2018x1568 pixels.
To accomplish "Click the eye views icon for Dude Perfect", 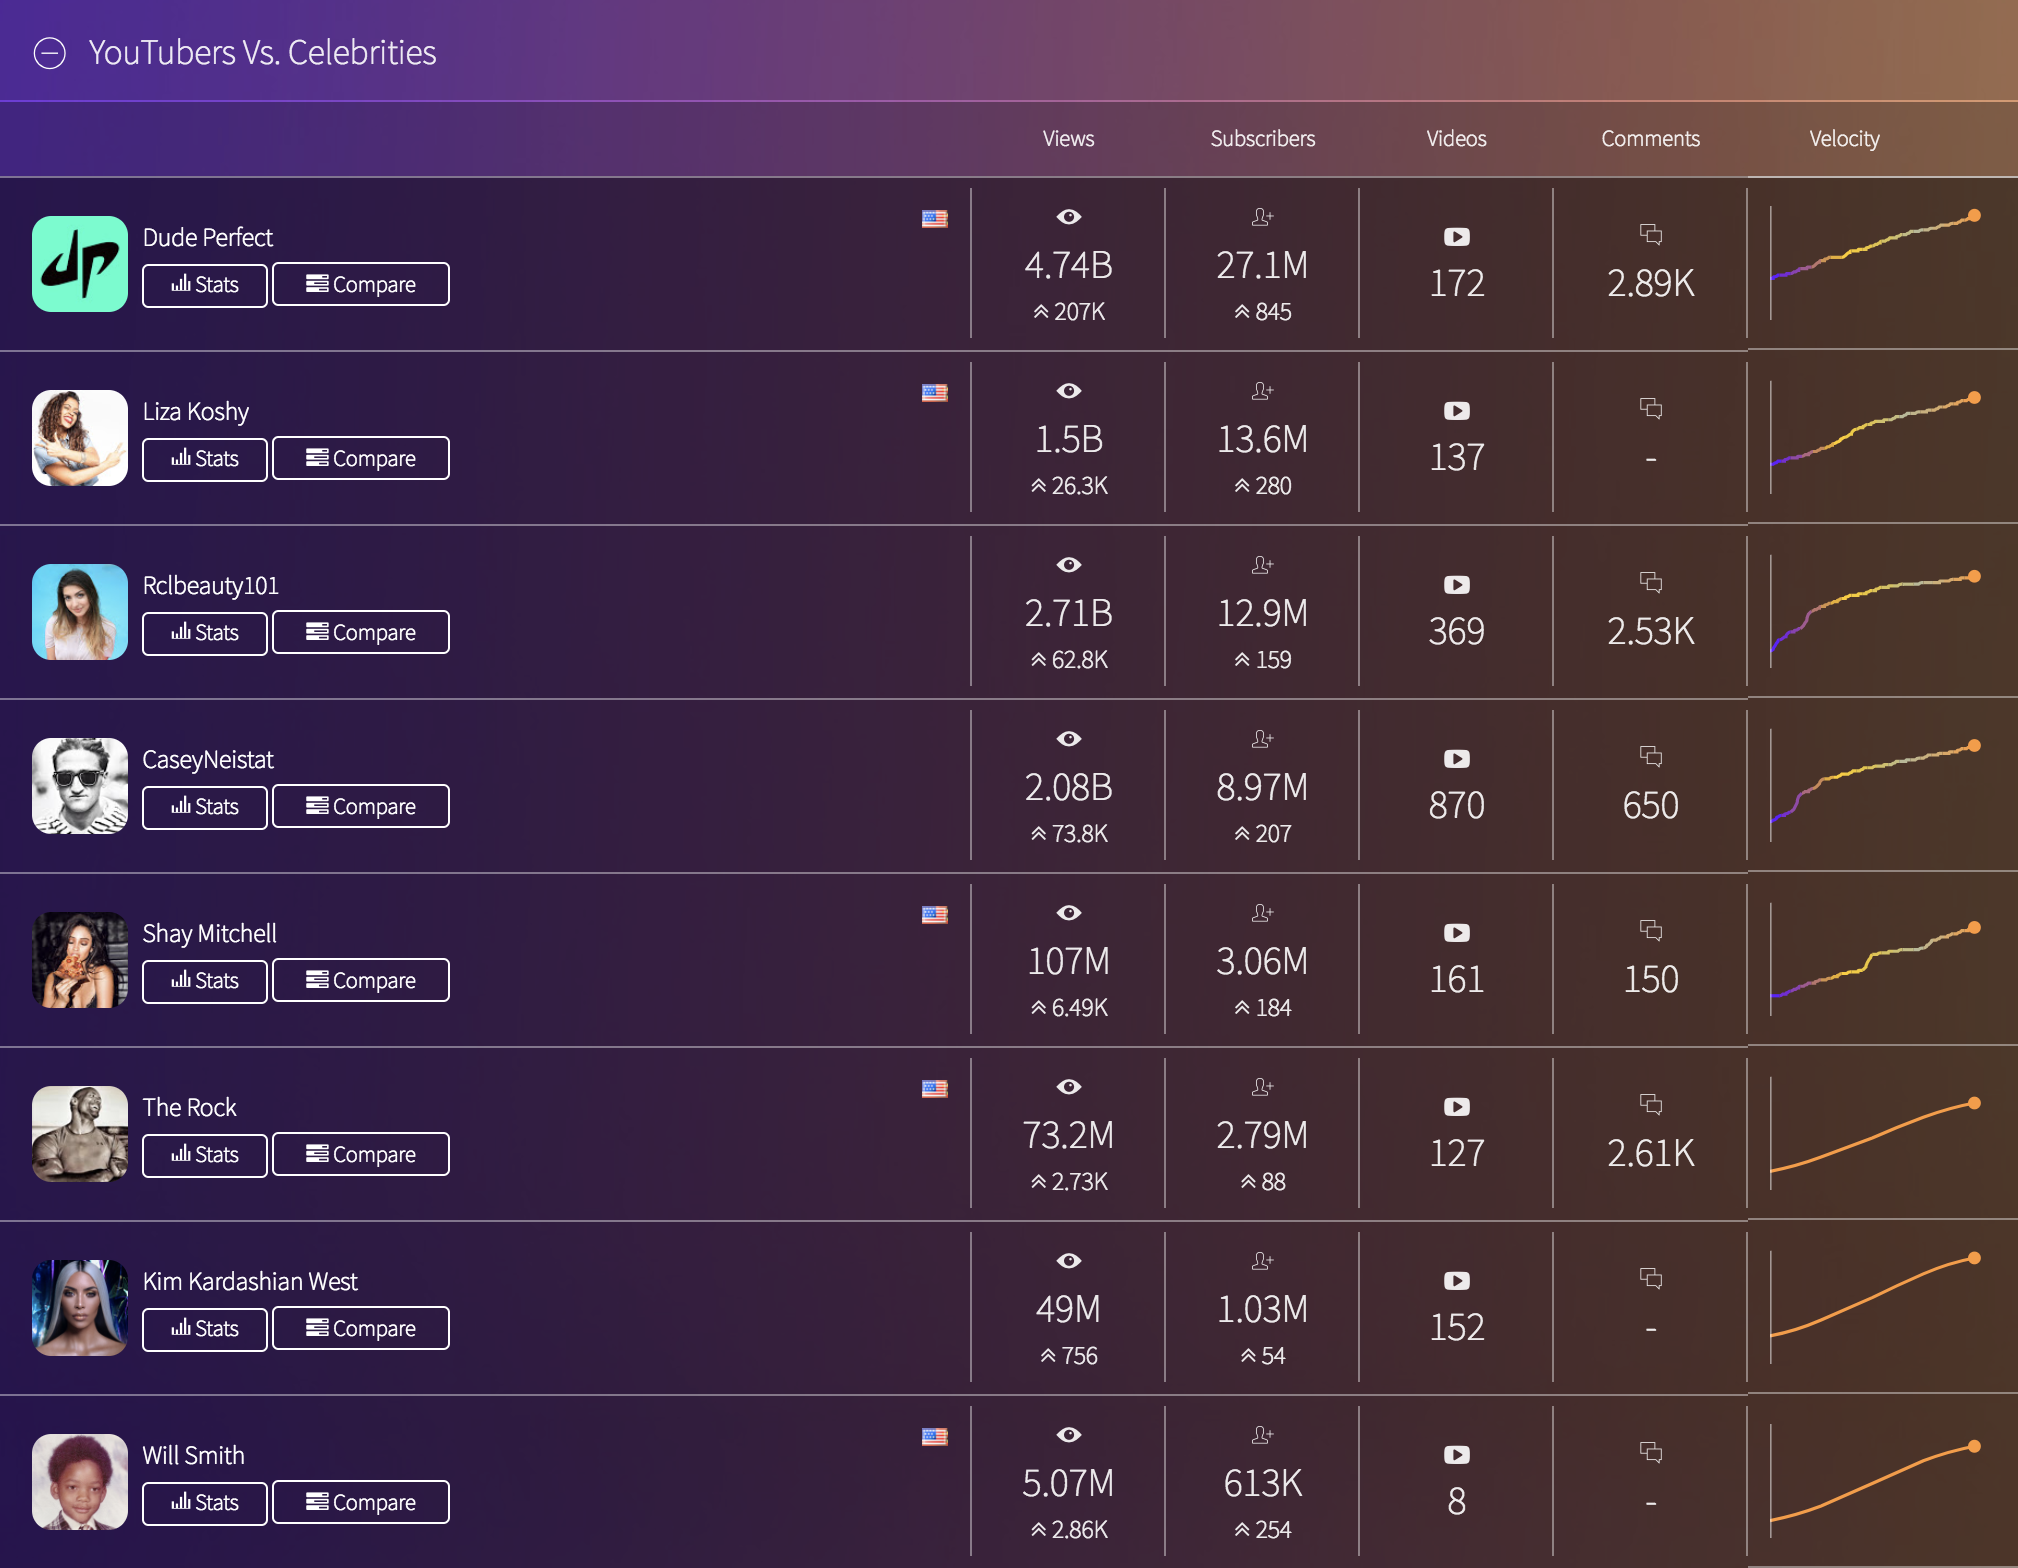I will pos(1068,217).
